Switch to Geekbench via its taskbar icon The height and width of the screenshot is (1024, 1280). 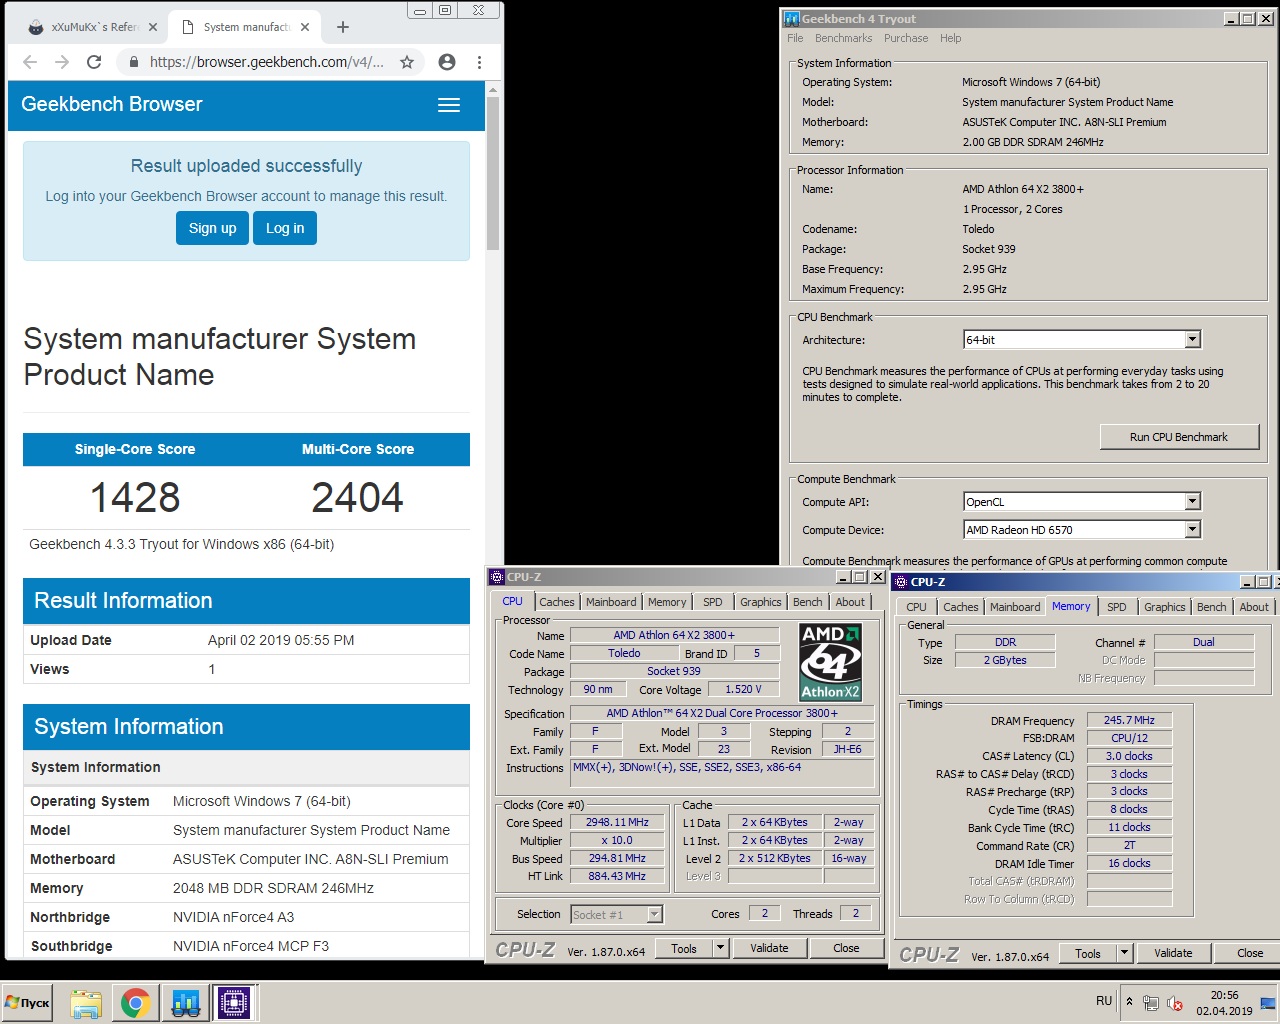[185, 1003]
